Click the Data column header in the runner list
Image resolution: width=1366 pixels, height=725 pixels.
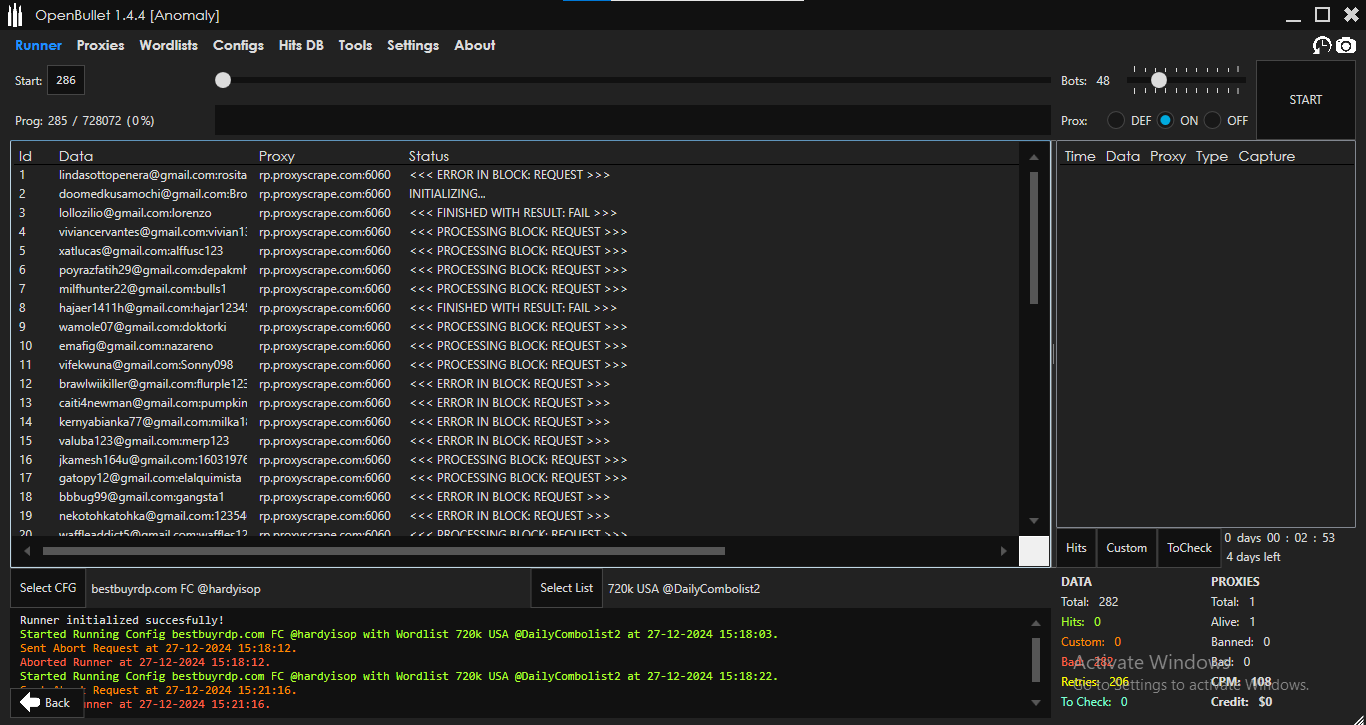click(76, 156)
